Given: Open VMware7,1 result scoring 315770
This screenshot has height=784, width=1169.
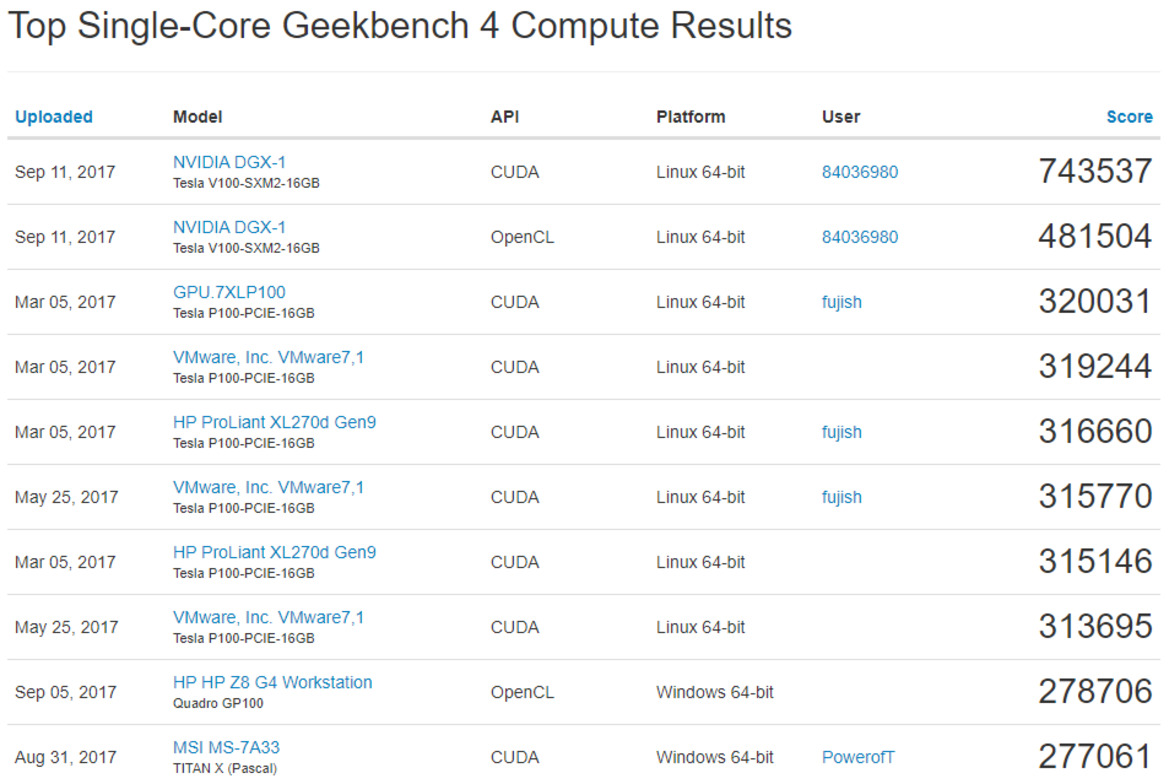Looking at the screenshot, I should tap(268, 487).
